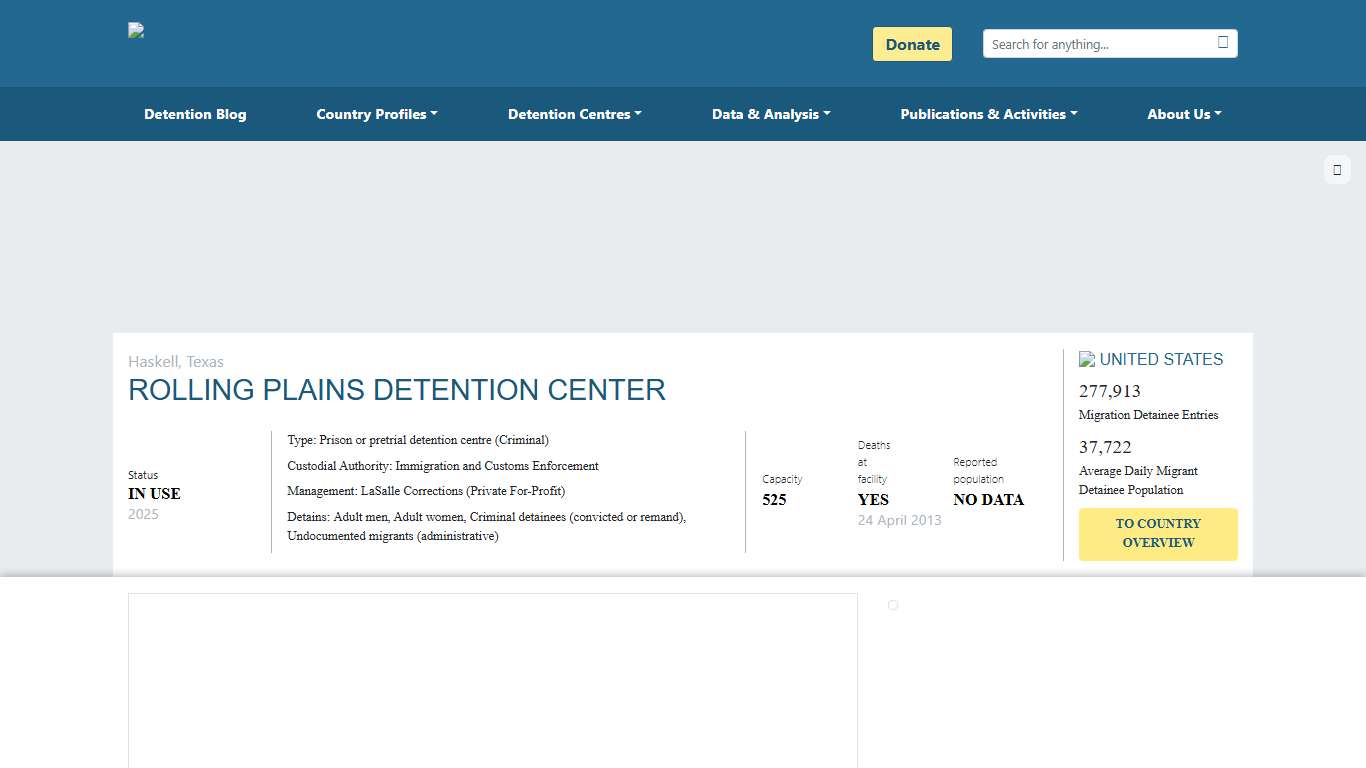Click the Global Detention Project logo
The image size is (1366, 768).
click(135, 30)
